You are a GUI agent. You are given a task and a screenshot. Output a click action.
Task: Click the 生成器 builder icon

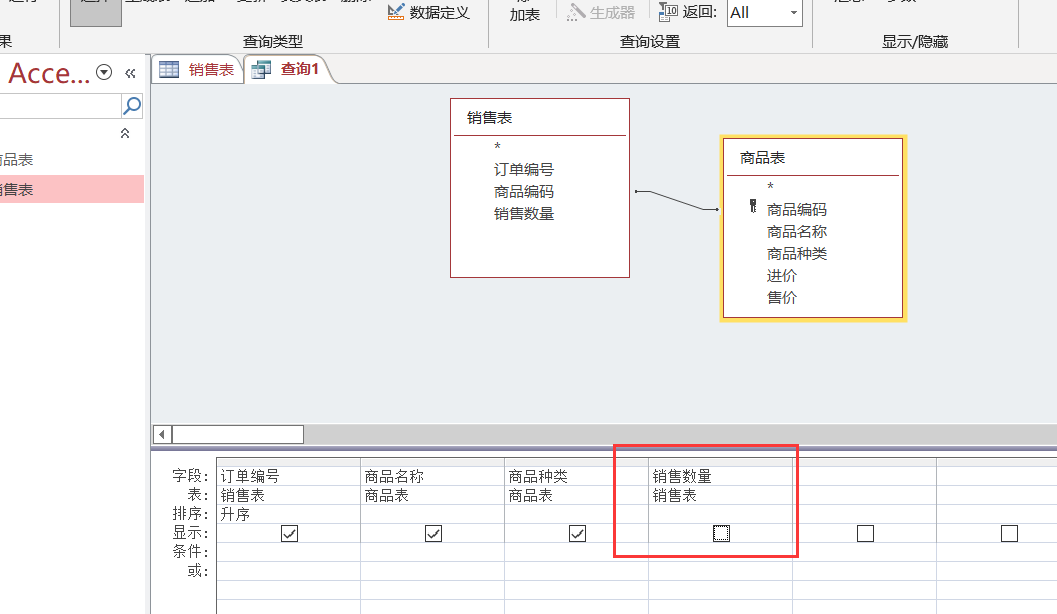coord(575,11)
